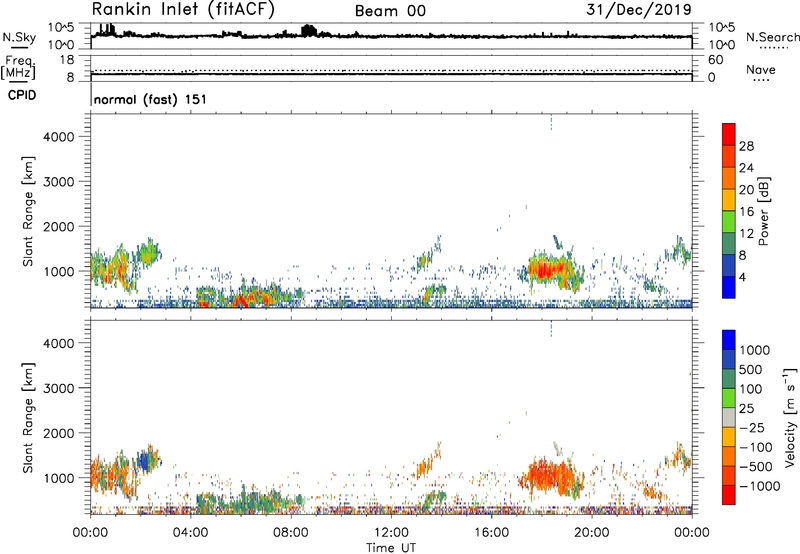
Task: Click the gray segment of Velocity colorbar
Action: (x=729, y=418)
